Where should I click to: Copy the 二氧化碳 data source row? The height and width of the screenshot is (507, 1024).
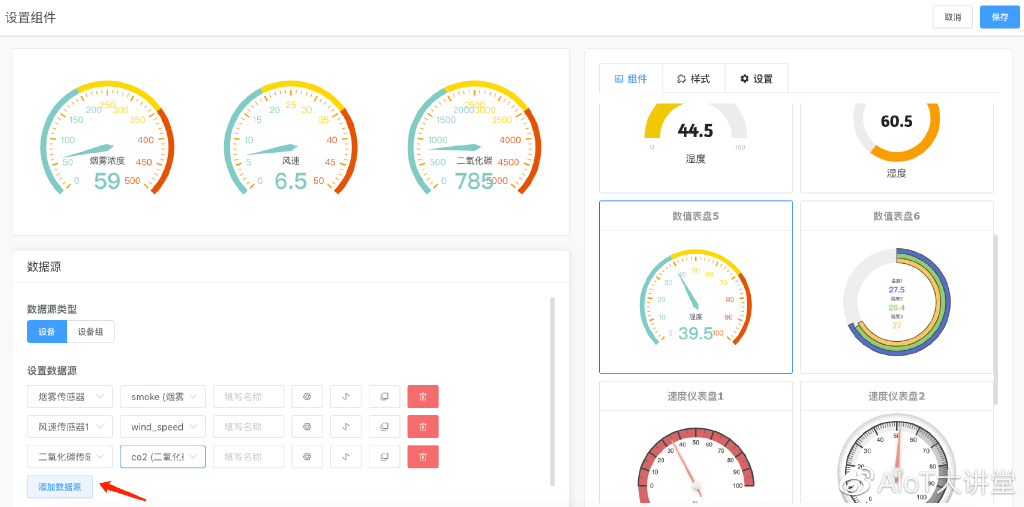point(385,457)
